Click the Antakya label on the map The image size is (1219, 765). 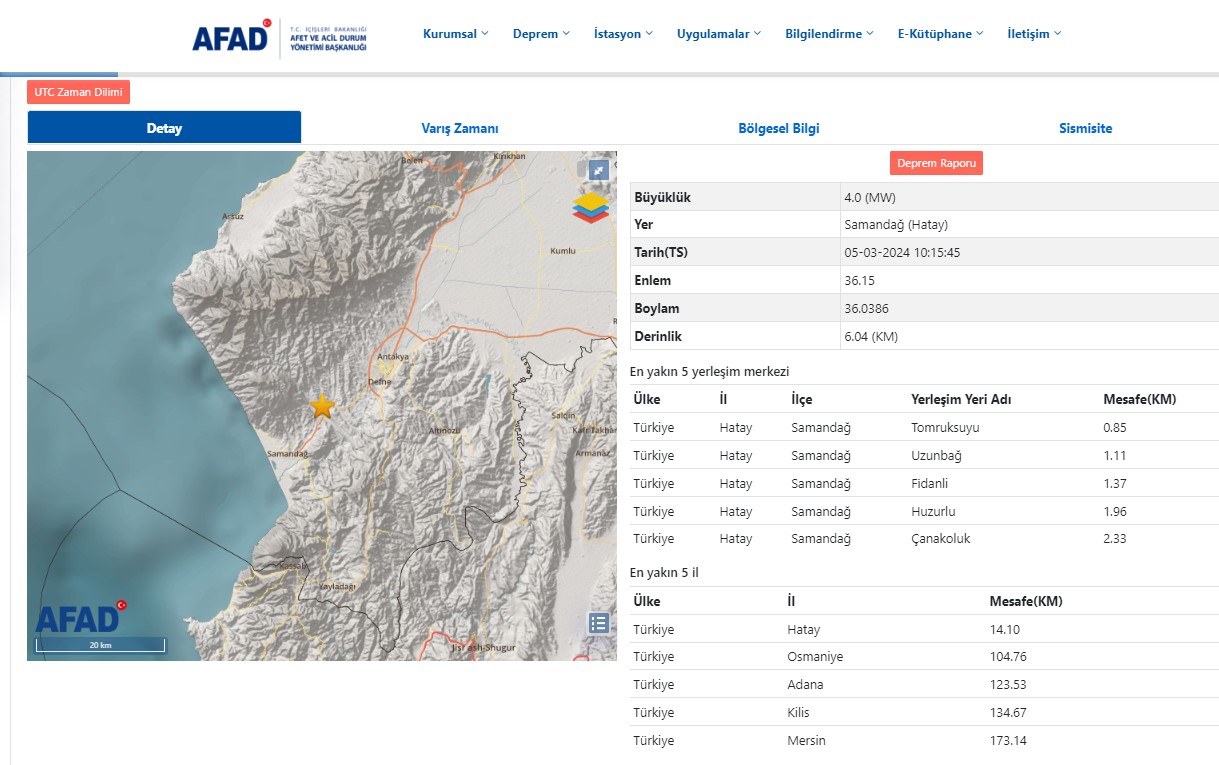click(392, 356)
